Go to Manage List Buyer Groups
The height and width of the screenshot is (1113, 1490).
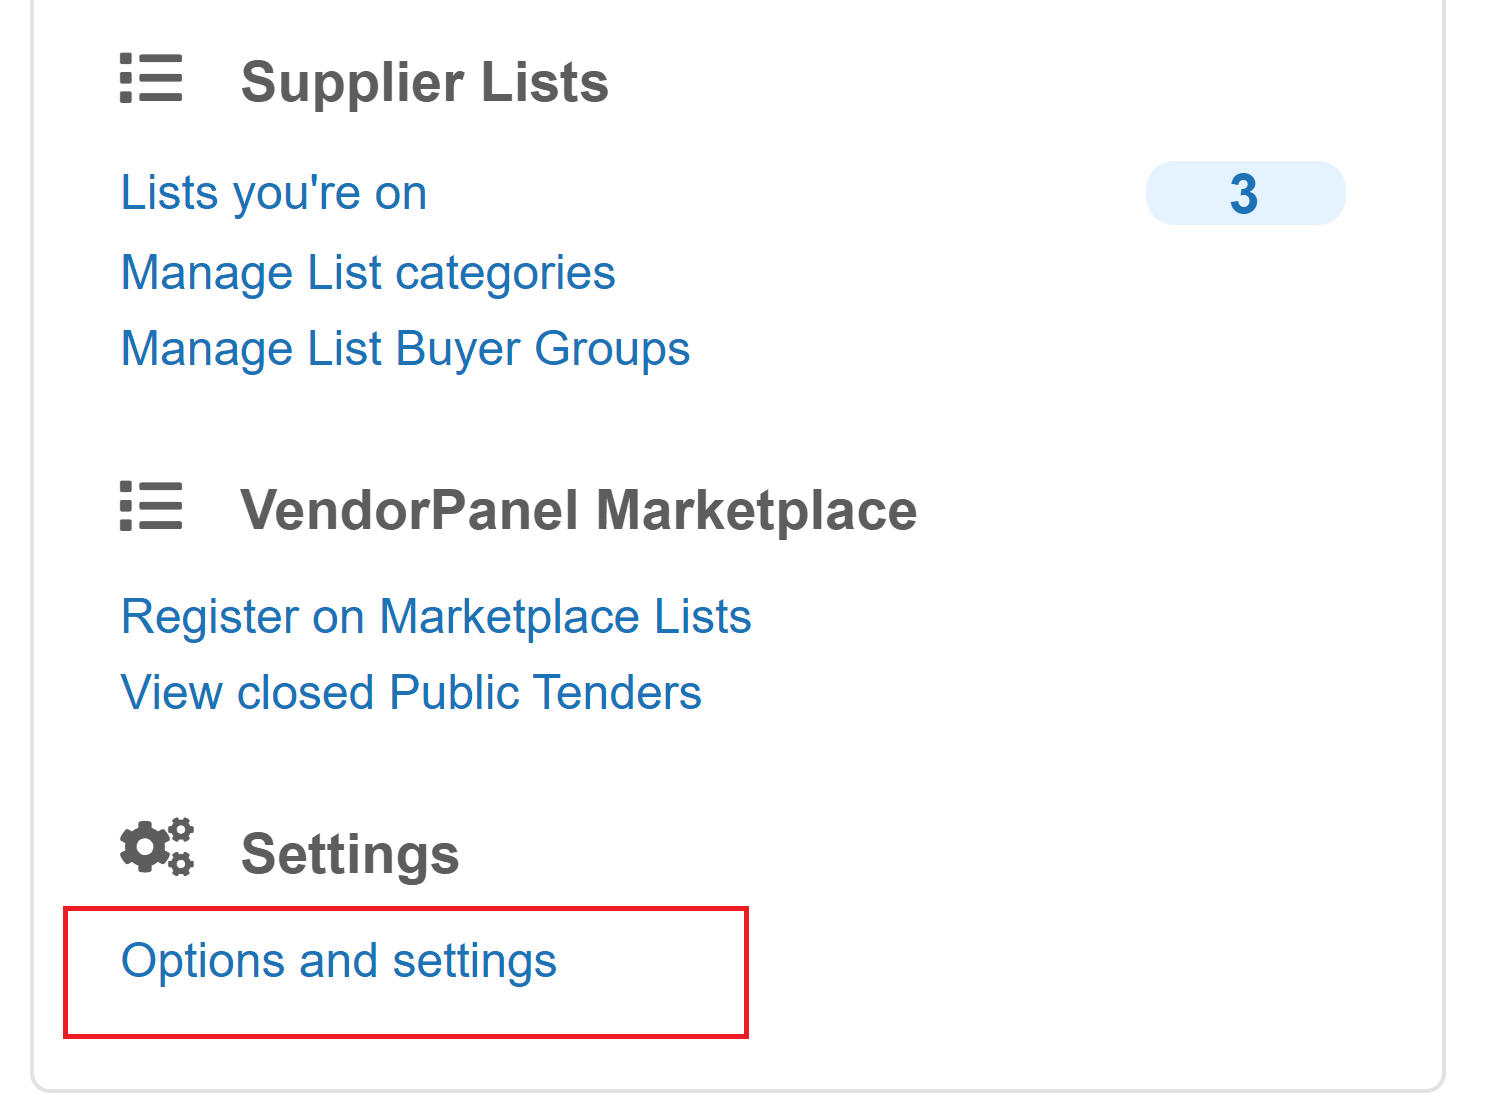(x=405, y=349)
